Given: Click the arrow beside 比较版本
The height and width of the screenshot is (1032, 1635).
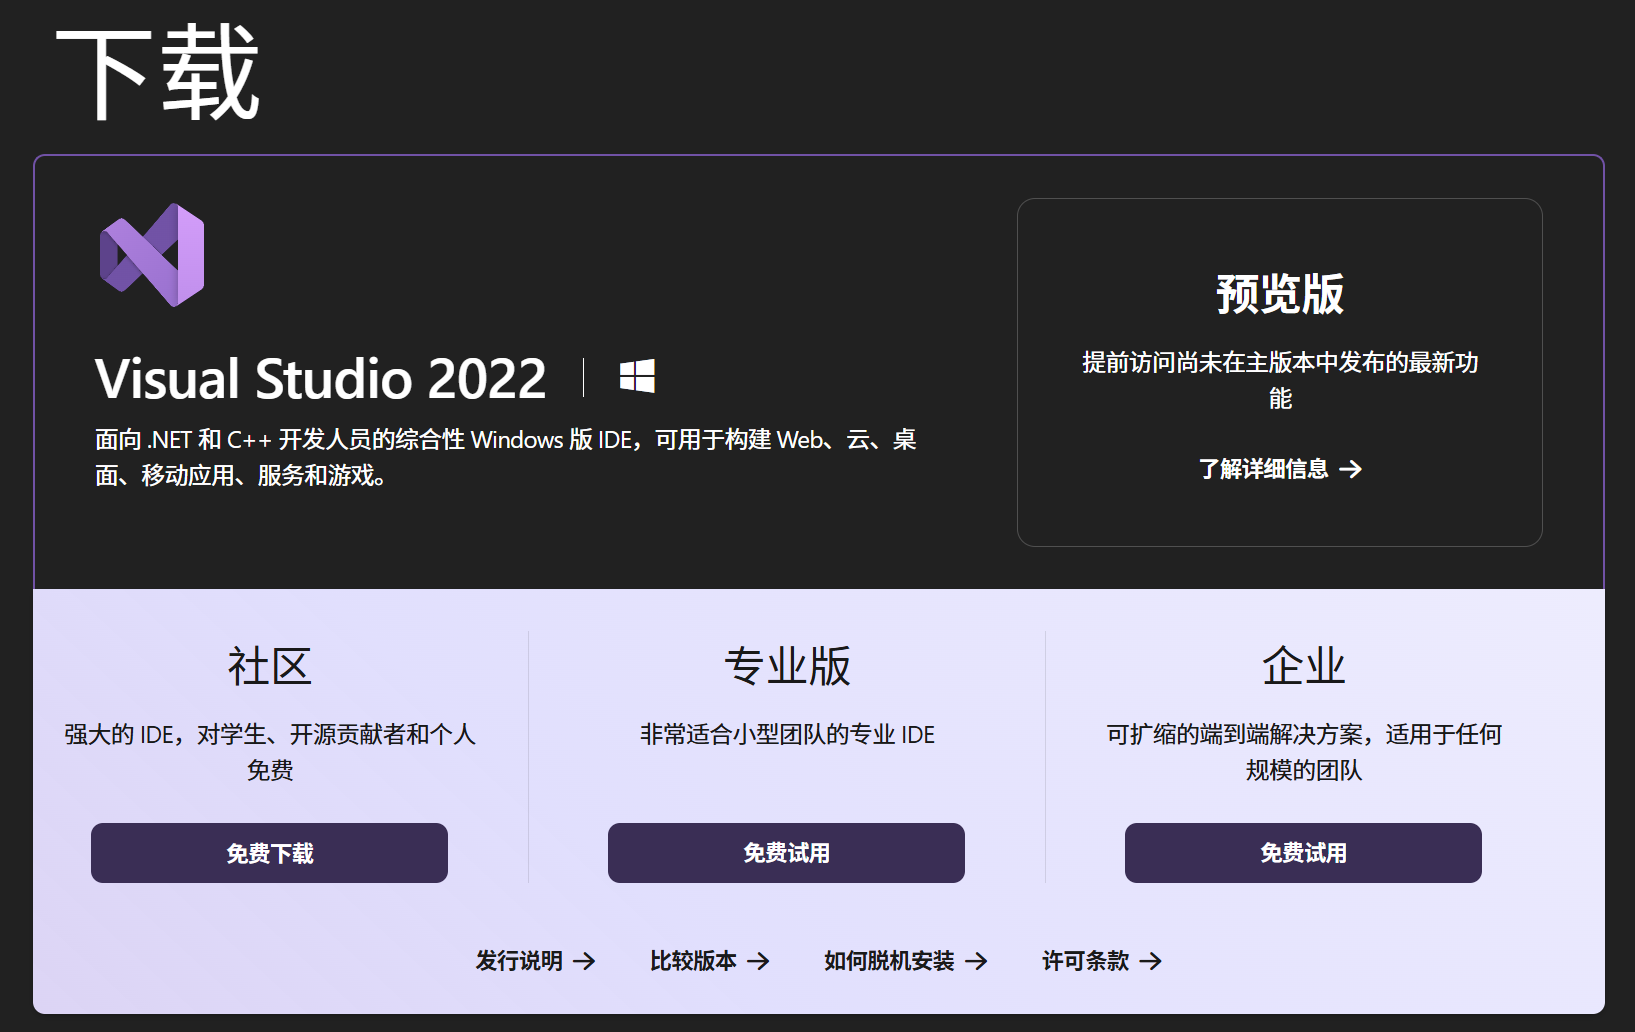Looking at the screenshot, I should tap(759, 961).
